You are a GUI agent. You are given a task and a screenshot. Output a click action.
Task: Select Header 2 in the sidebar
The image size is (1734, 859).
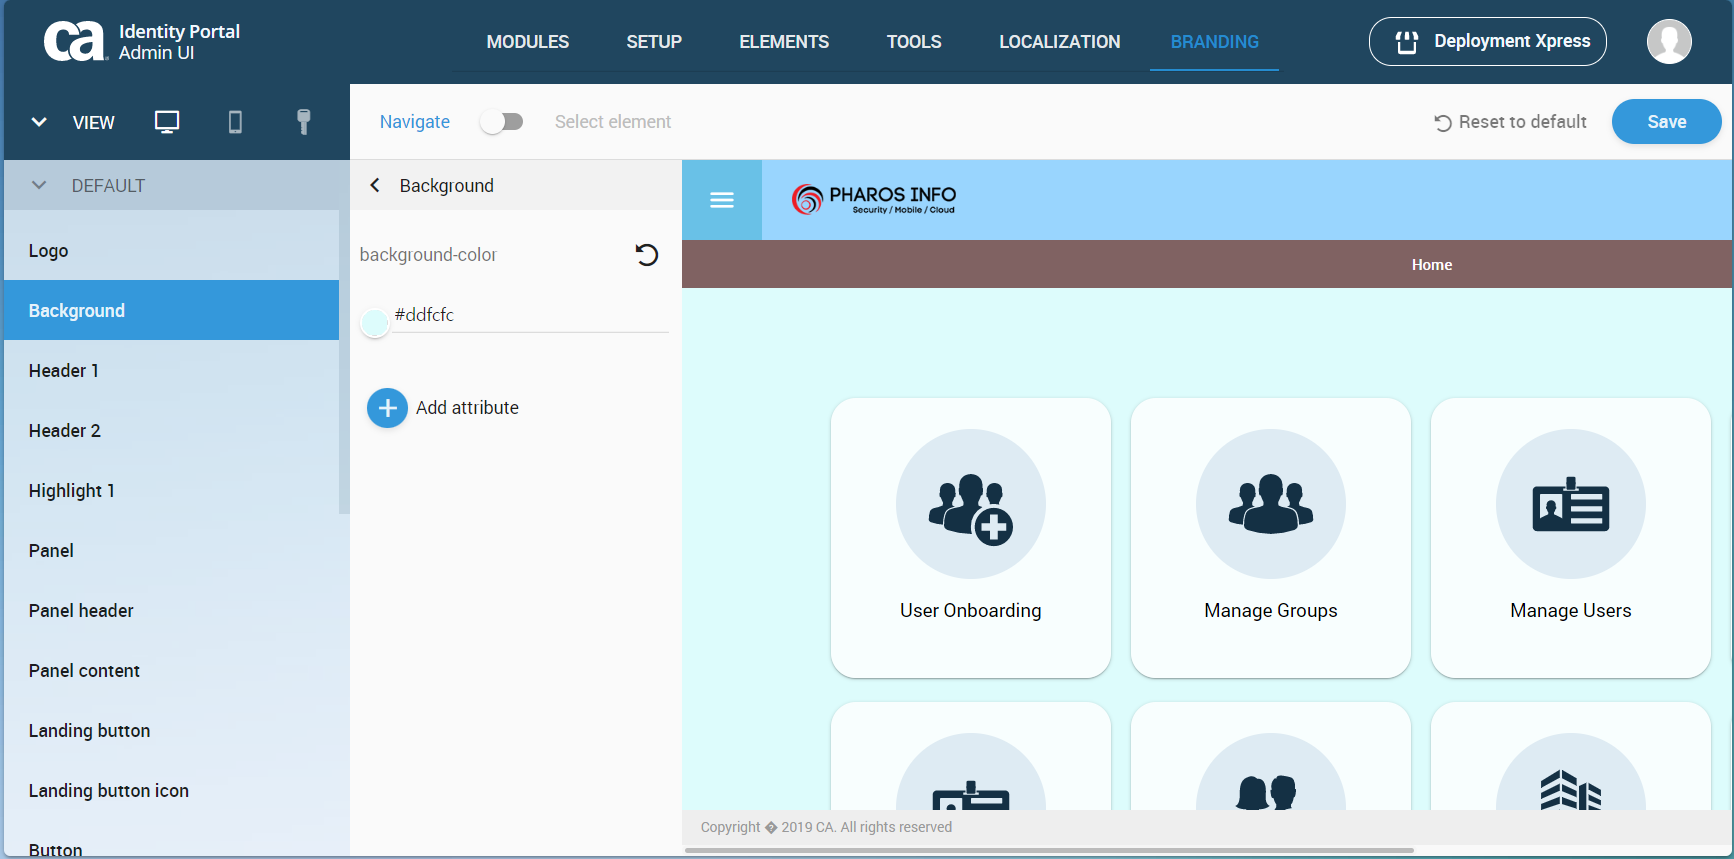click(x=172, y=431)
